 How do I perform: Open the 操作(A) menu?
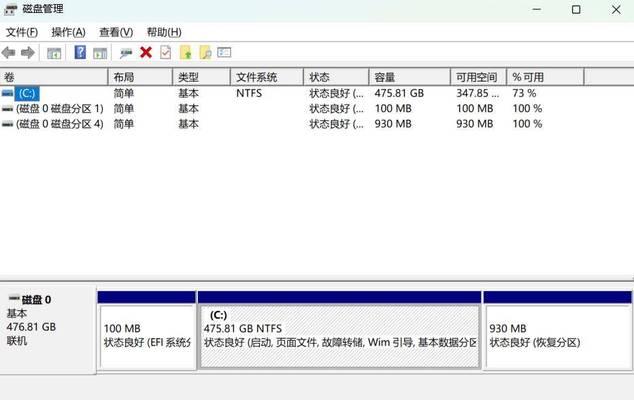(68, 32)
